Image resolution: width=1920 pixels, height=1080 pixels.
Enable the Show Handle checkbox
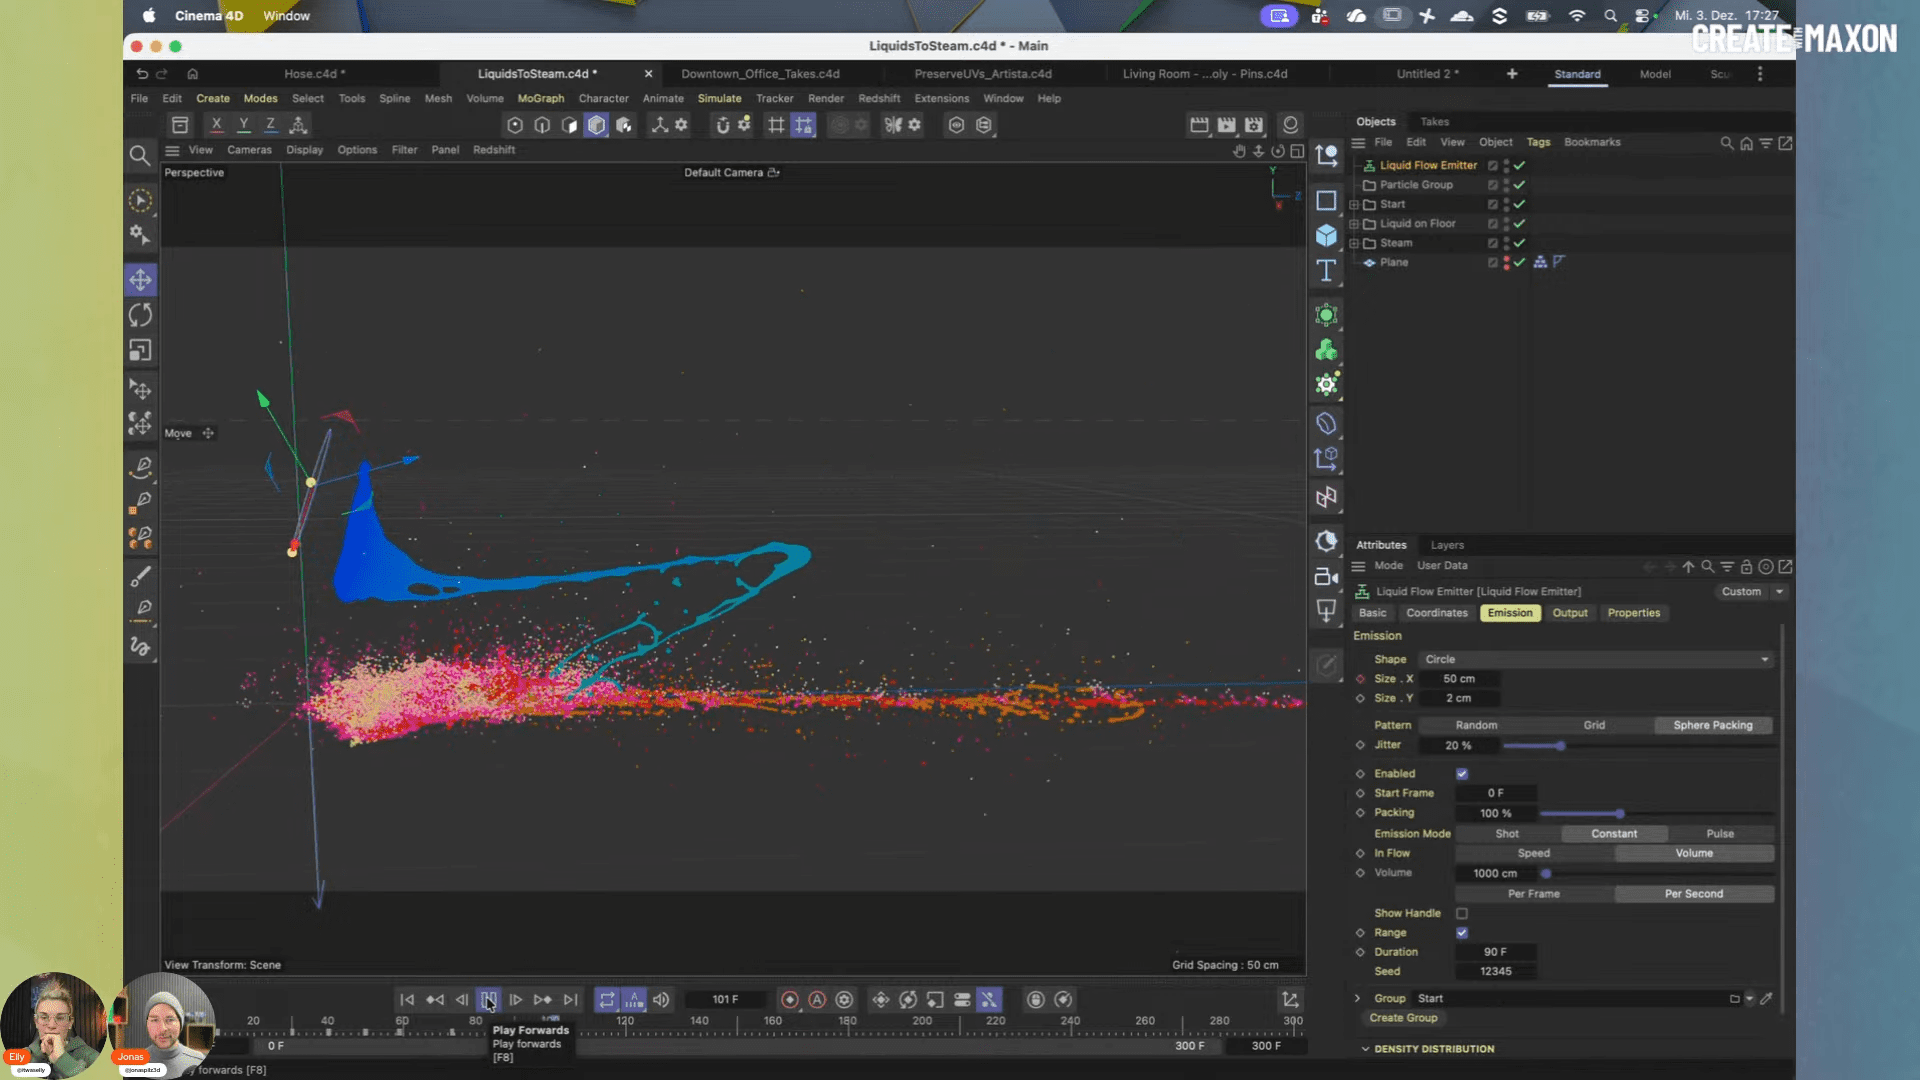pos(1461,913)
